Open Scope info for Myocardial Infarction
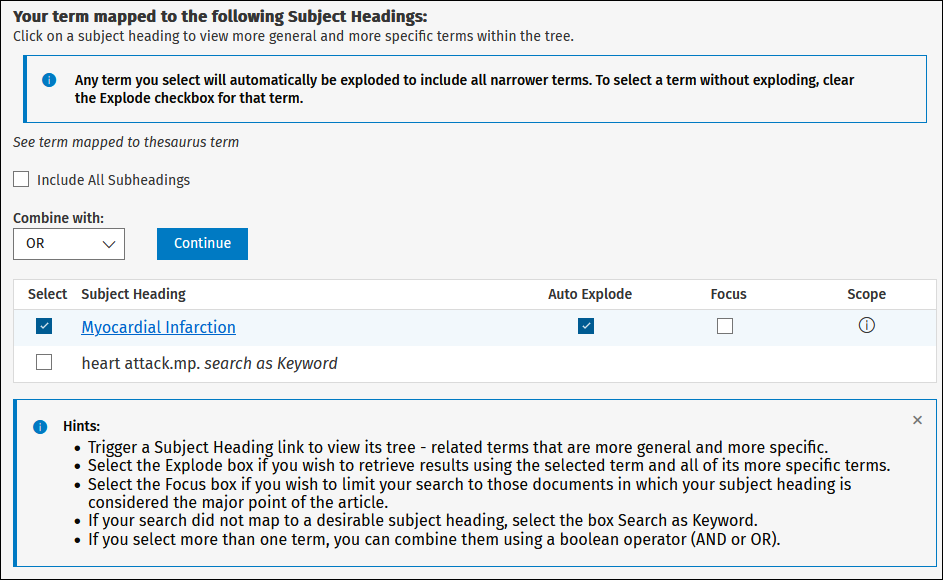Screen dimensions: 943x580 point(866,325)
